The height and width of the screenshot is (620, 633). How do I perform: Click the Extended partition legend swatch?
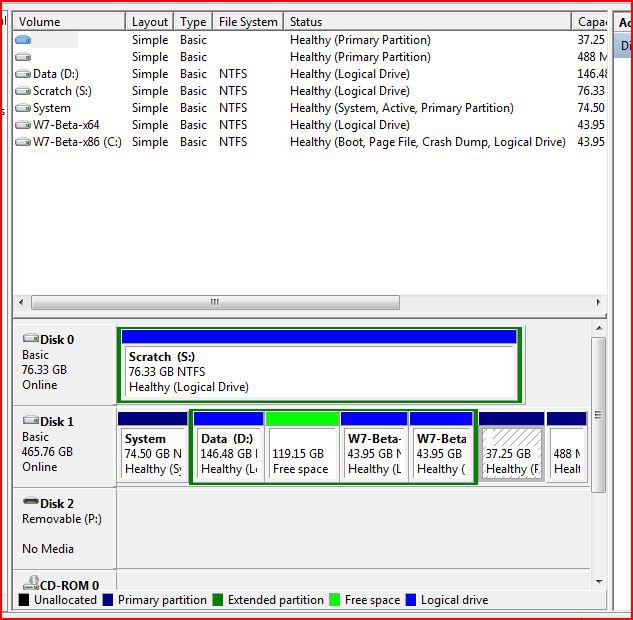tap(218, 600)
